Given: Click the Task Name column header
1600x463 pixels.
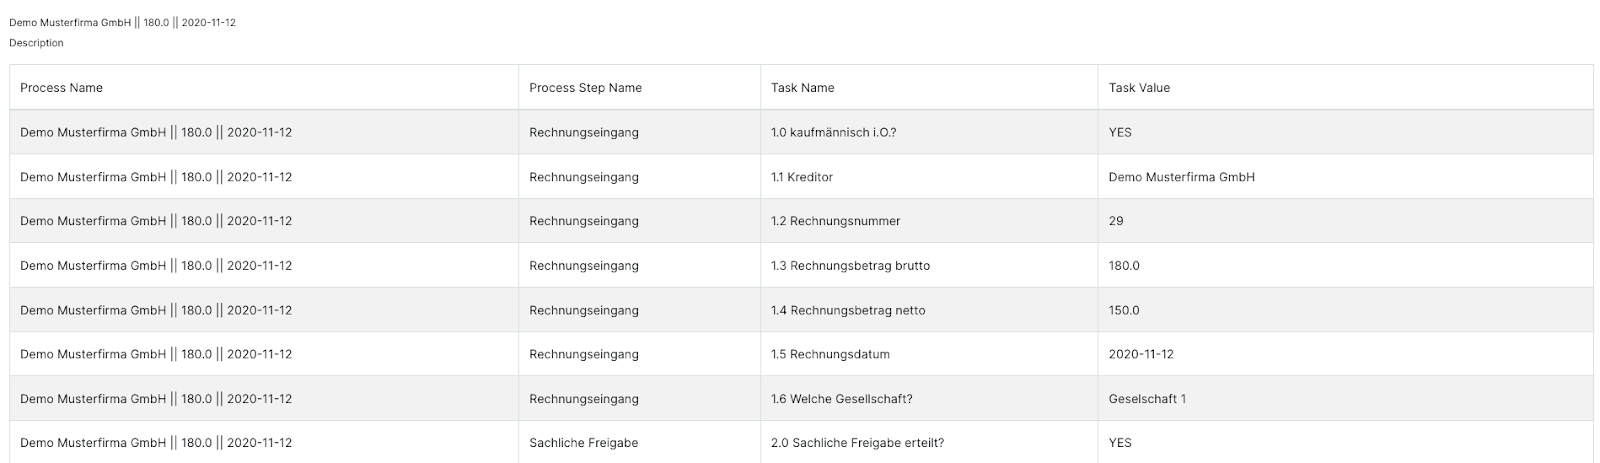Looking at the screenshot, I should tap(929, 88).
